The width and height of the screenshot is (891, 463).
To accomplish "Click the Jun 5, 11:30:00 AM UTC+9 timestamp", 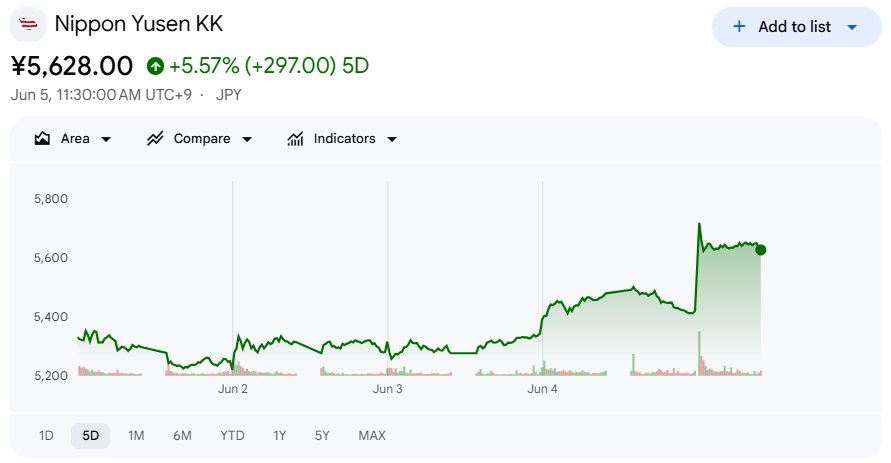I will coord(101,94).
